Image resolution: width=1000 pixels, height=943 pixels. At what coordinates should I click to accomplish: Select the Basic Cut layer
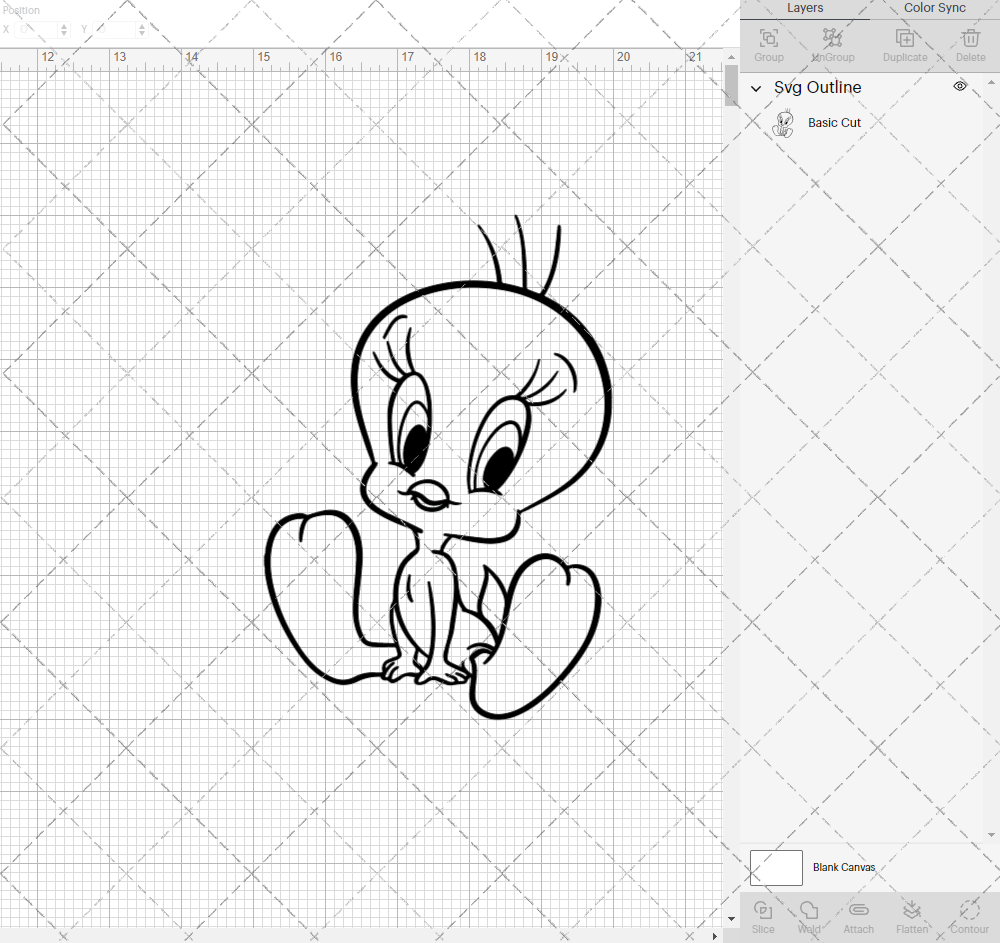point(834,122)
